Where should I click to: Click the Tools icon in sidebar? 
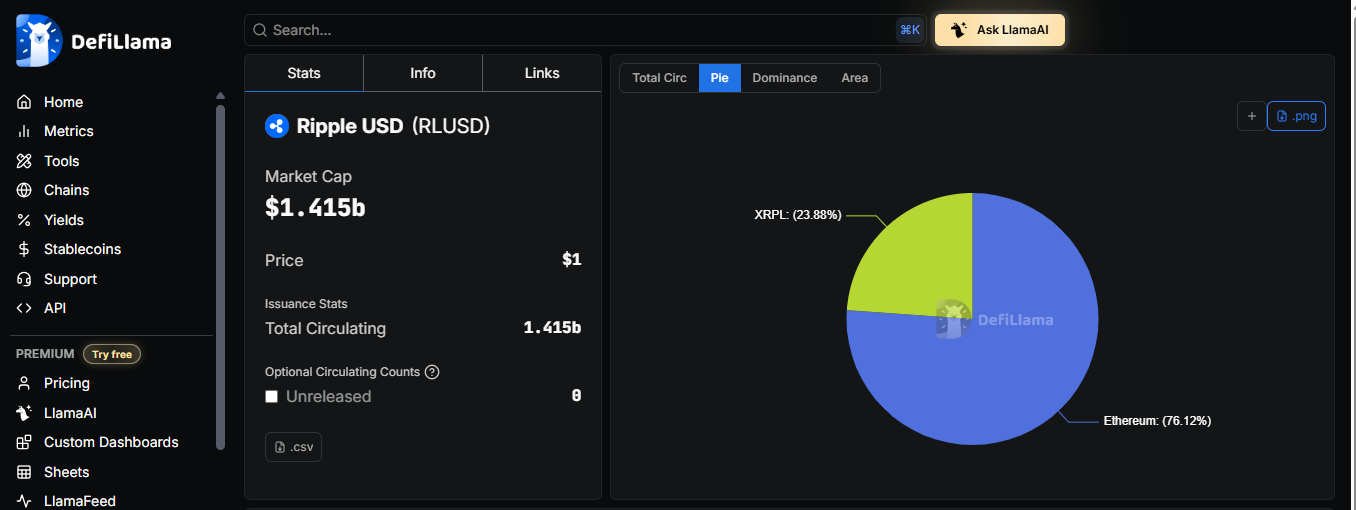pyautogui.click(x=24, y=161)
